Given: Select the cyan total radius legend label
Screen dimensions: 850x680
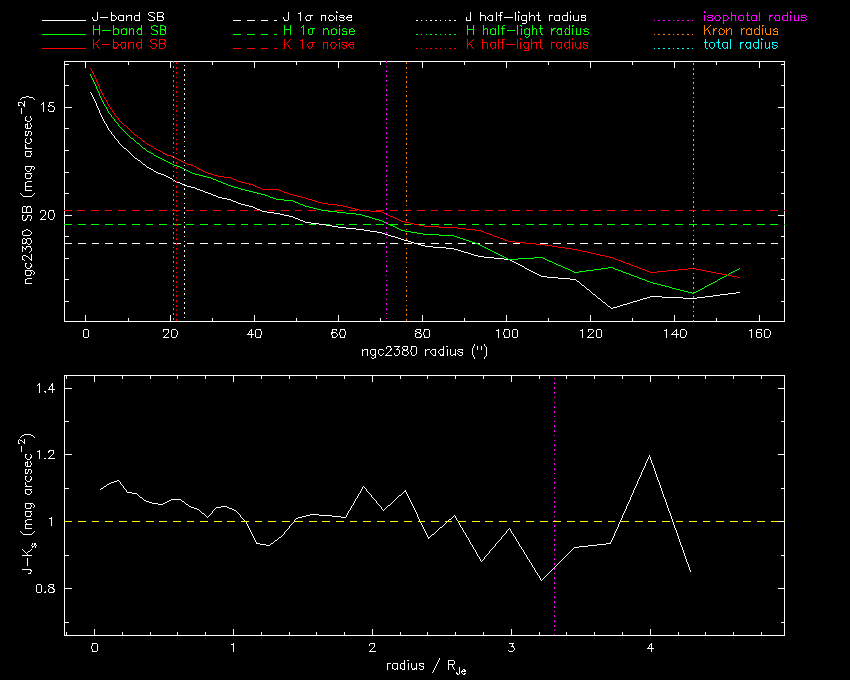Looking at the screenshot, I should [x=741, y=45].
